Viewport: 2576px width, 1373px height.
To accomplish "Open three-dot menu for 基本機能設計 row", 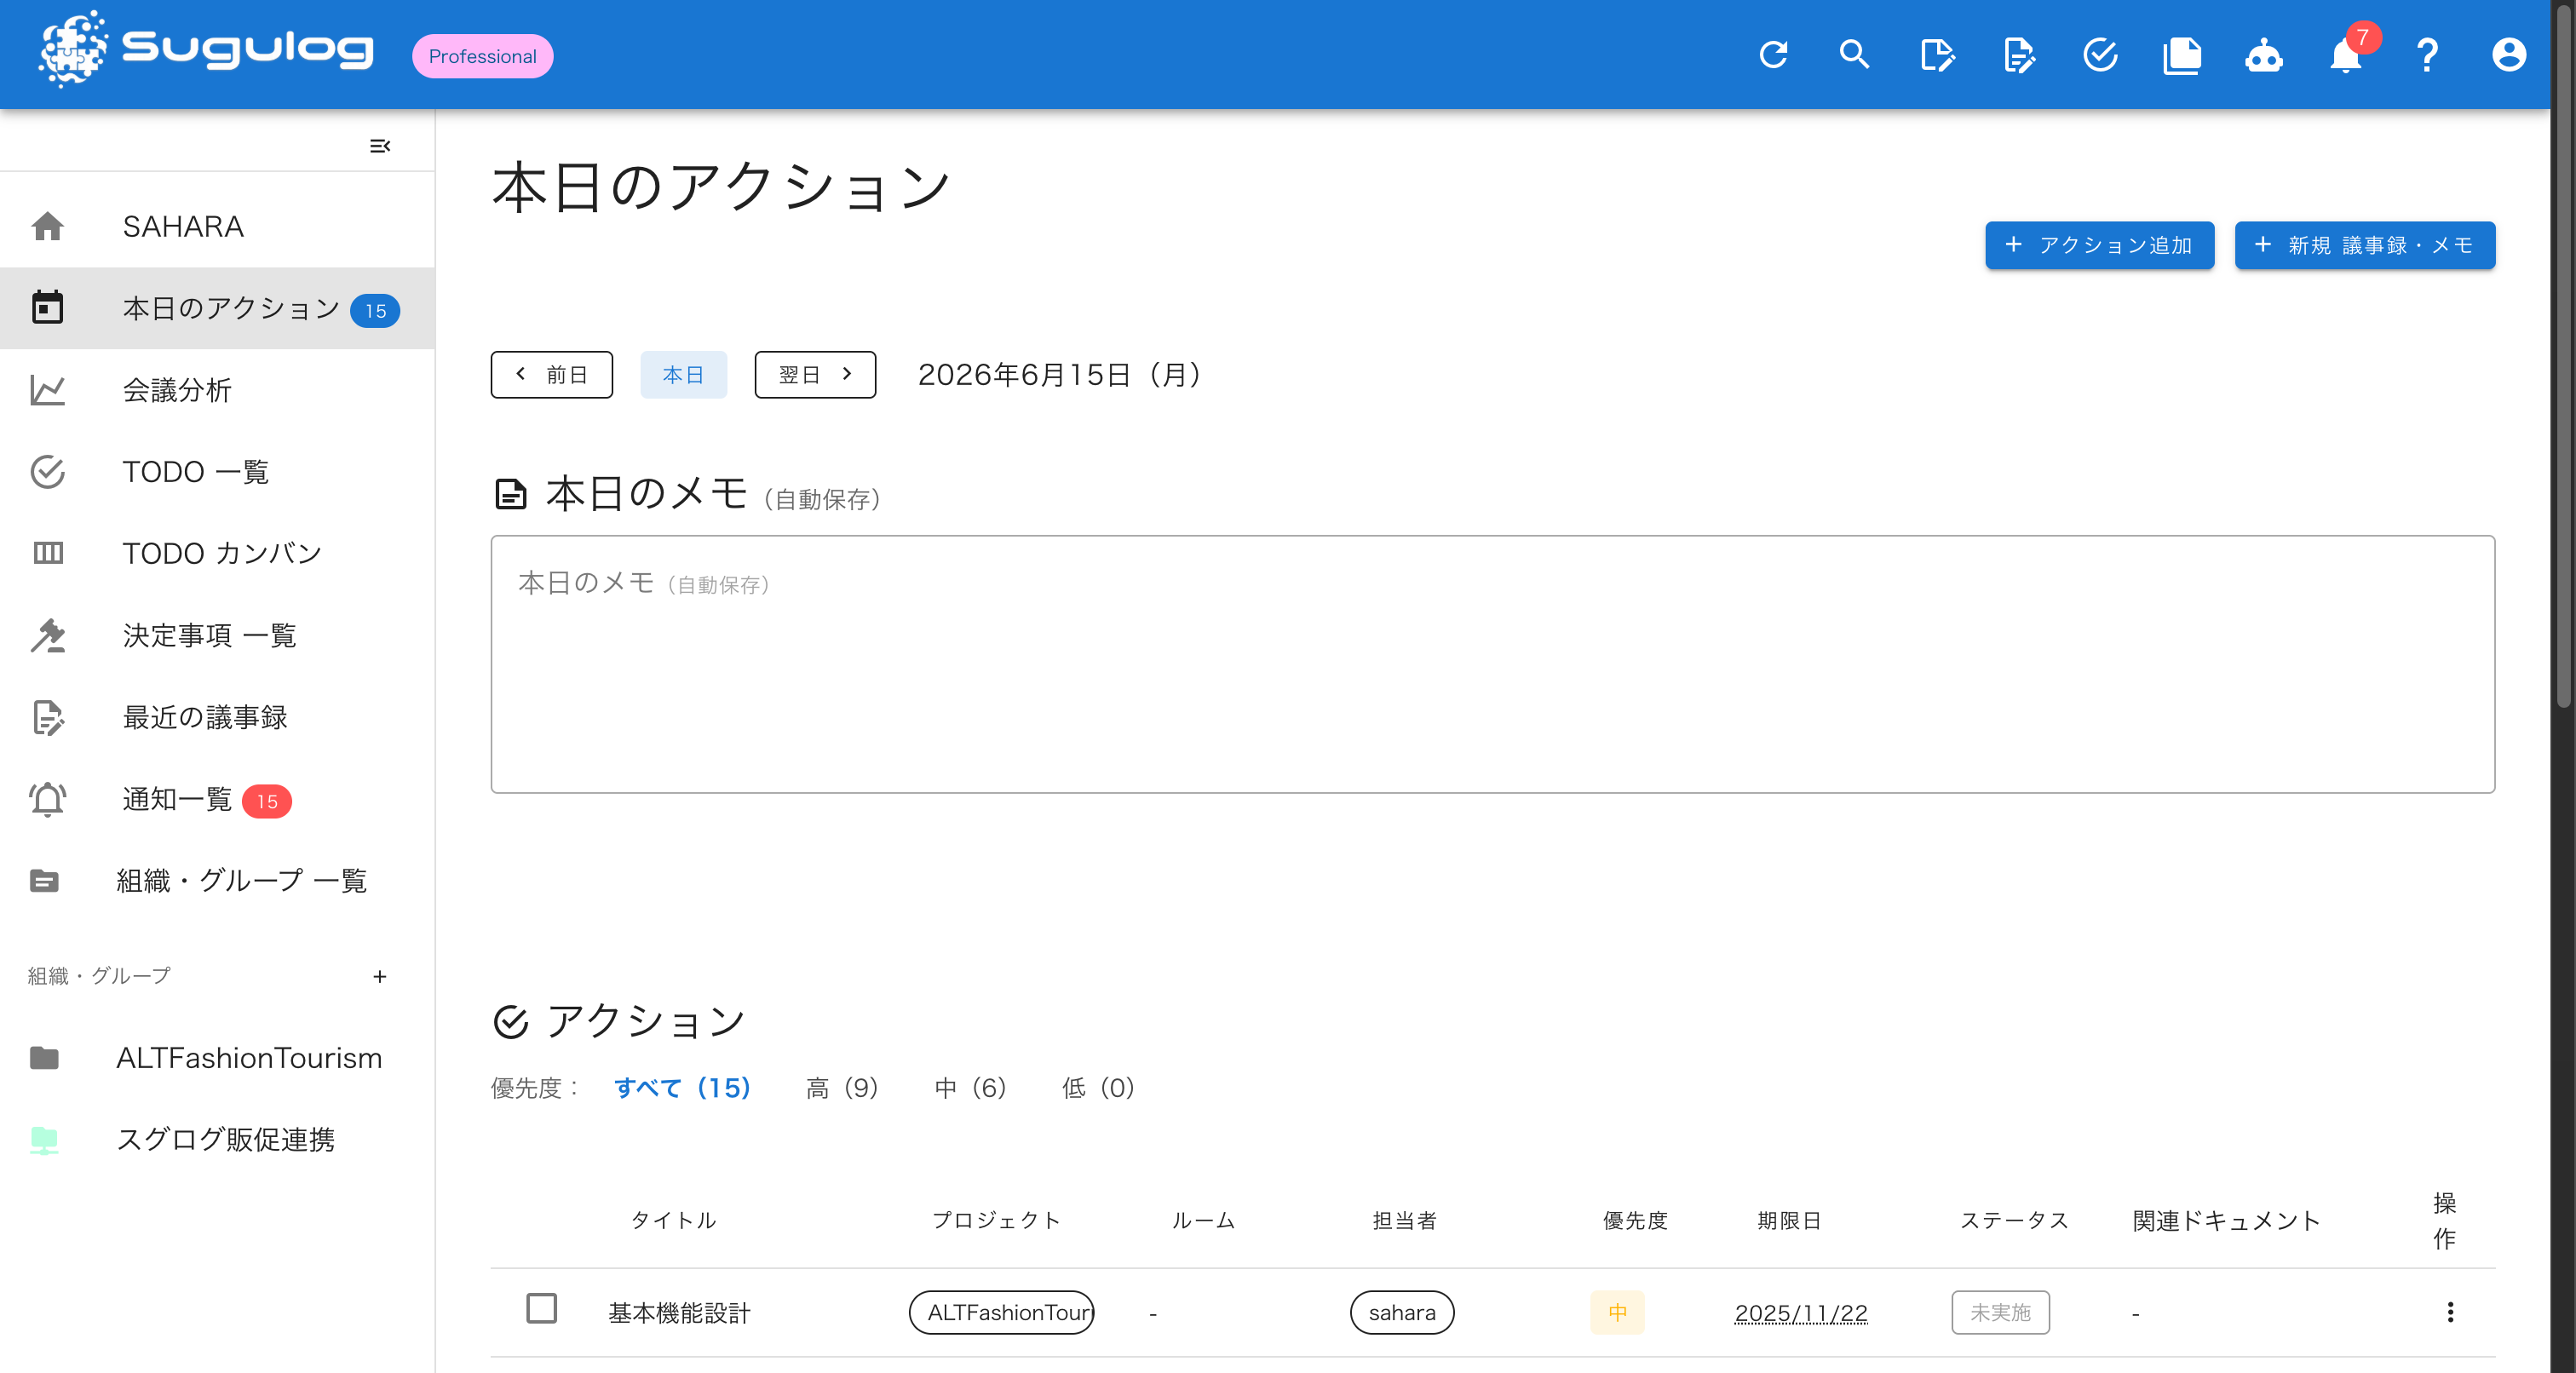I will coord(2450,1312).
